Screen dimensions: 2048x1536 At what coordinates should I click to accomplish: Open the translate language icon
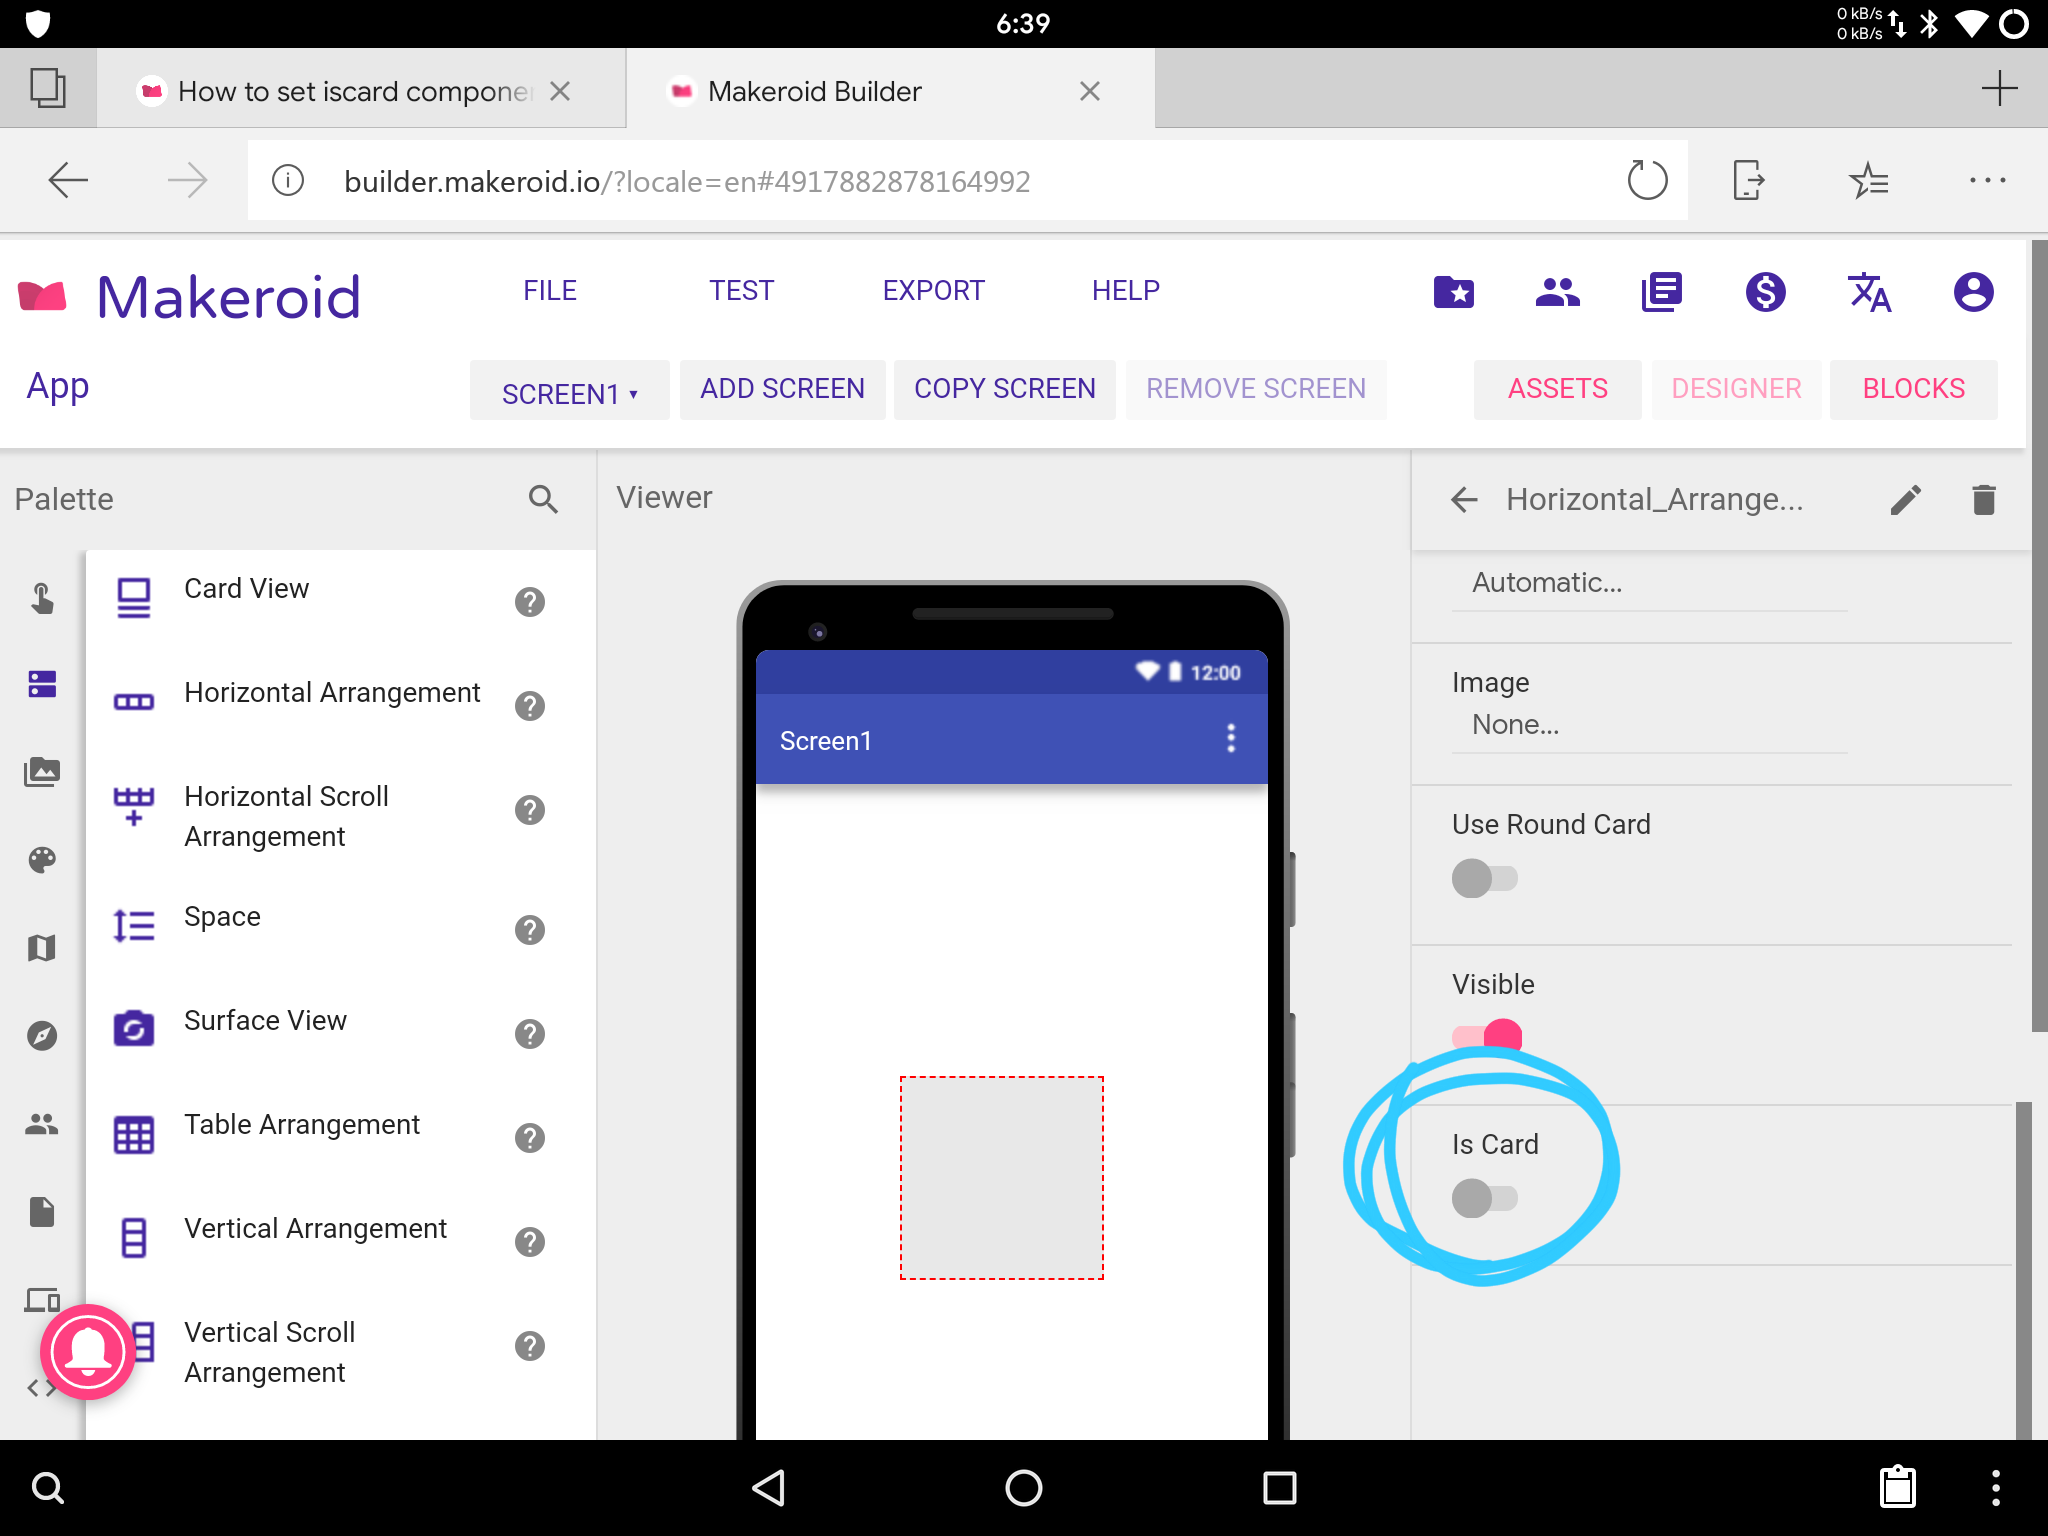click(x=1869, y=292)
